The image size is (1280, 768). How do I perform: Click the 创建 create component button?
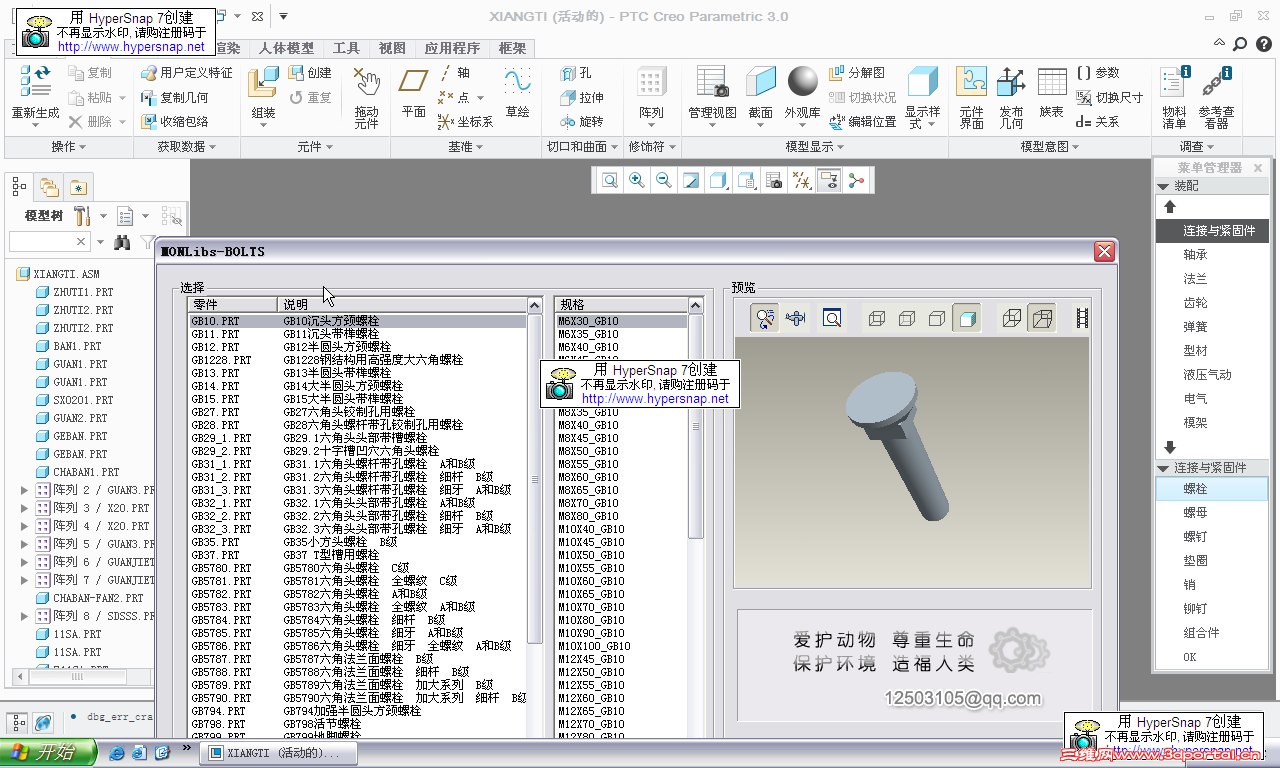(310, 73)
